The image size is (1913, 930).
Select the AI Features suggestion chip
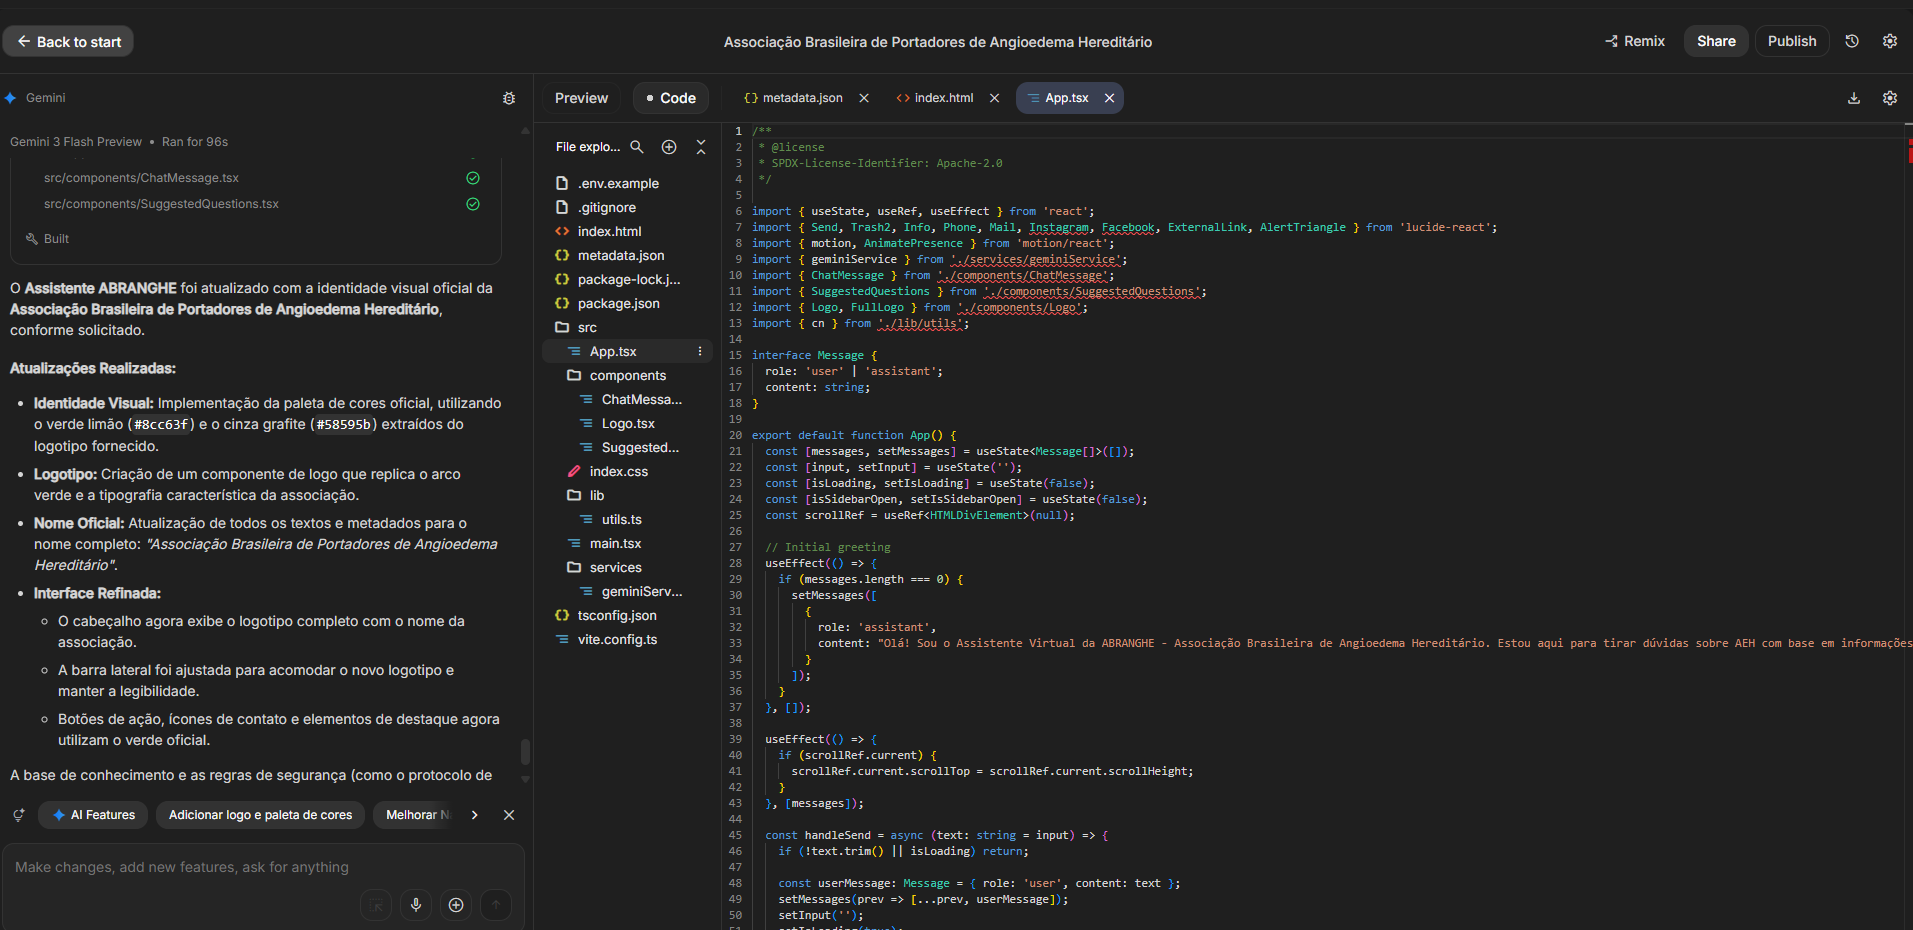[x=92, y=814]
